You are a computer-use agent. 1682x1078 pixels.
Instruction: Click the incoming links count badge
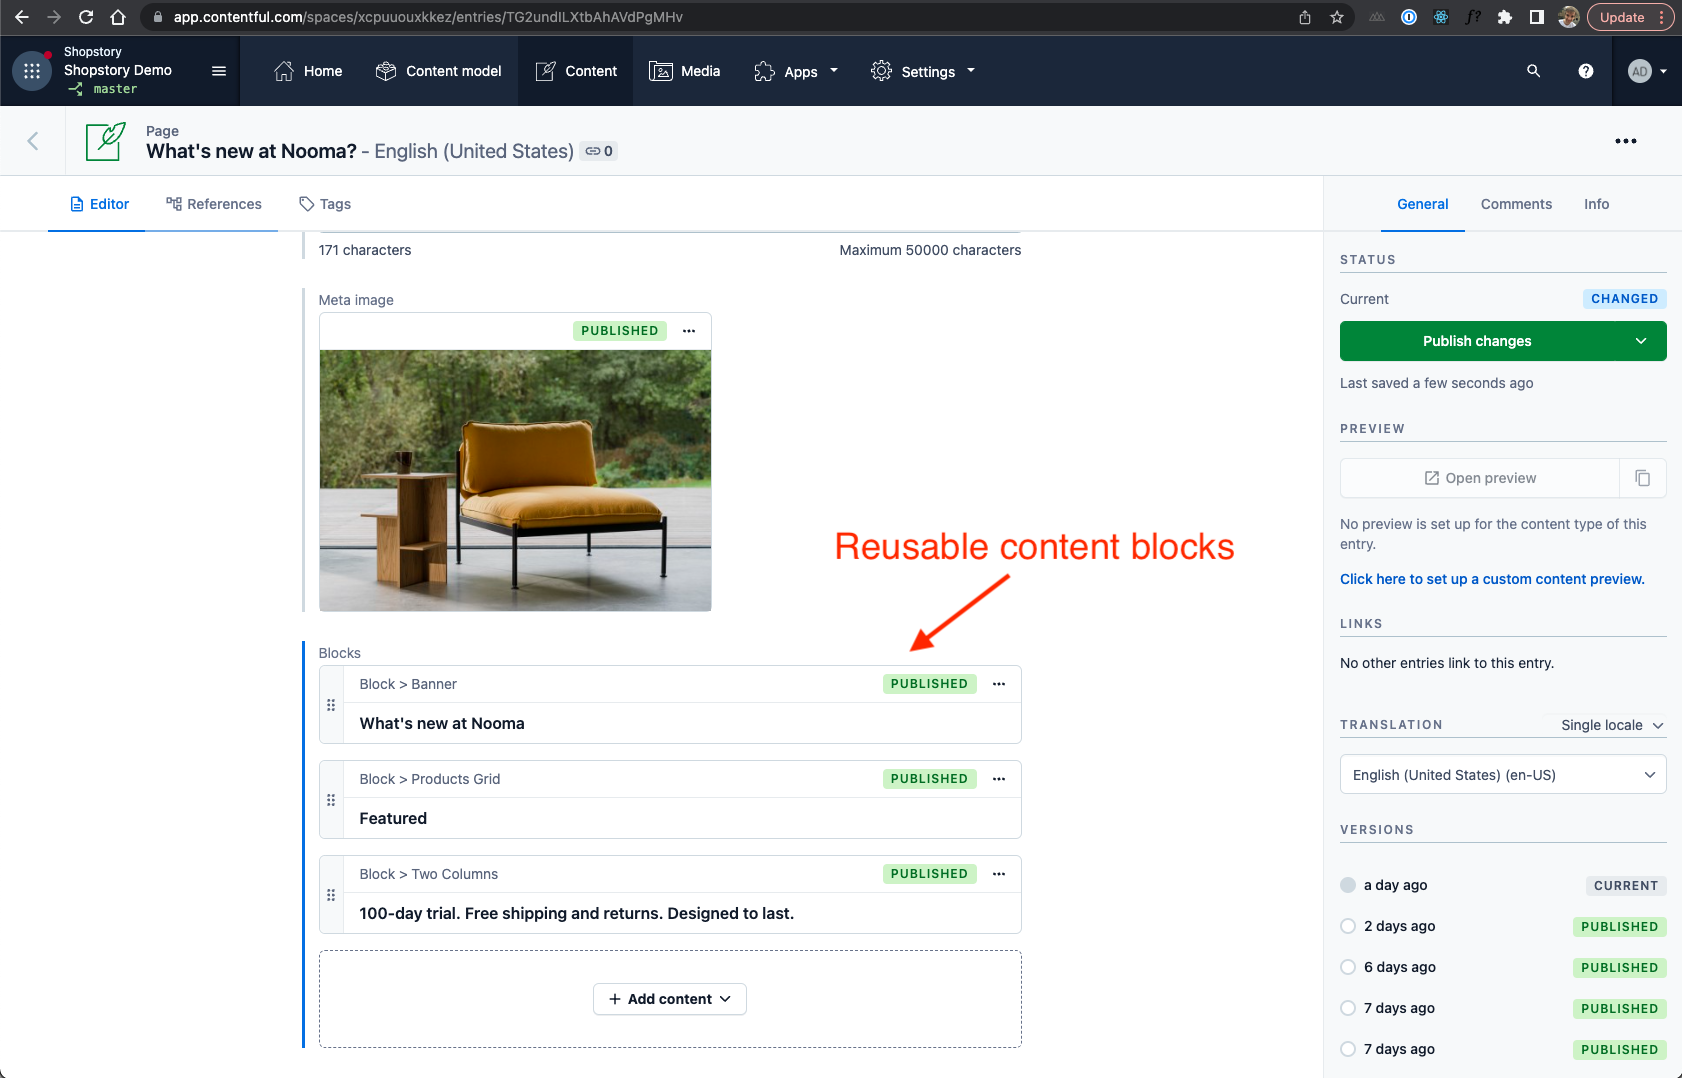(599, 151)
